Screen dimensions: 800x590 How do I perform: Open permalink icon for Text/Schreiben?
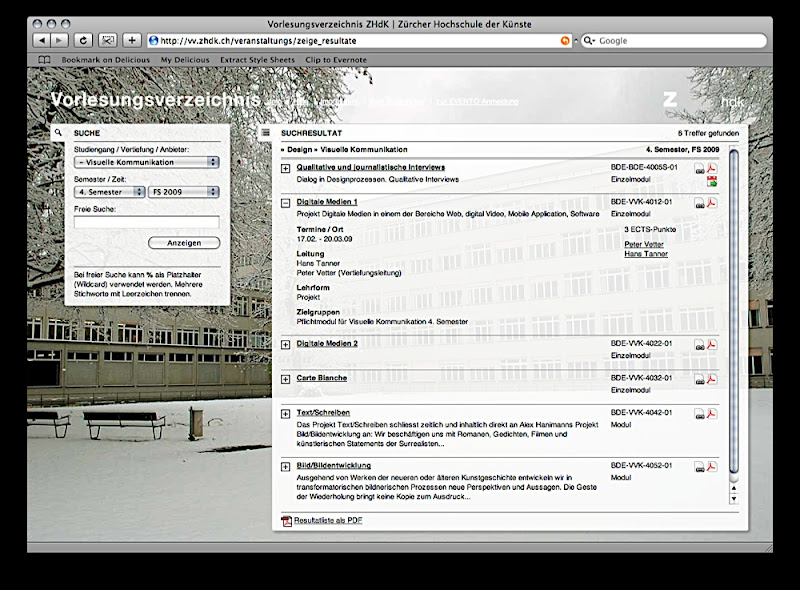coord(699,415)
